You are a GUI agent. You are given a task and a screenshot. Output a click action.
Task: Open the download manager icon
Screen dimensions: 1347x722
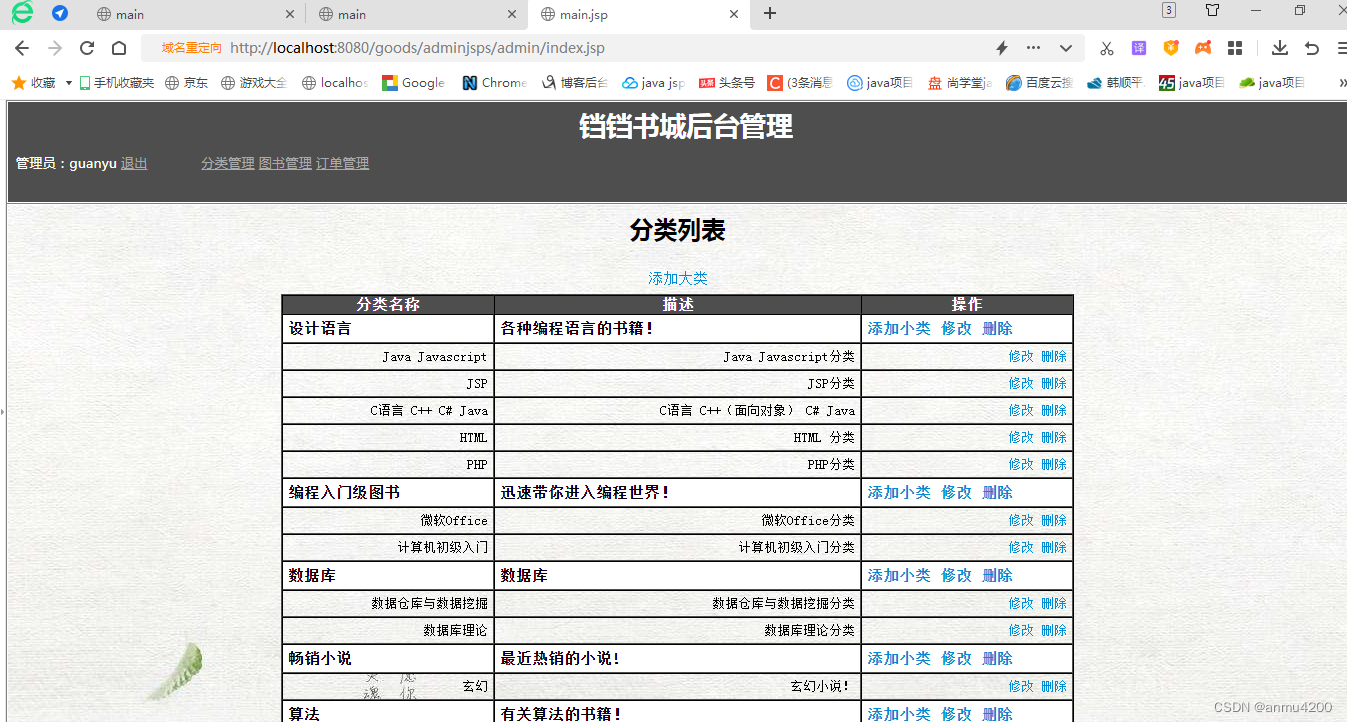1280,47
